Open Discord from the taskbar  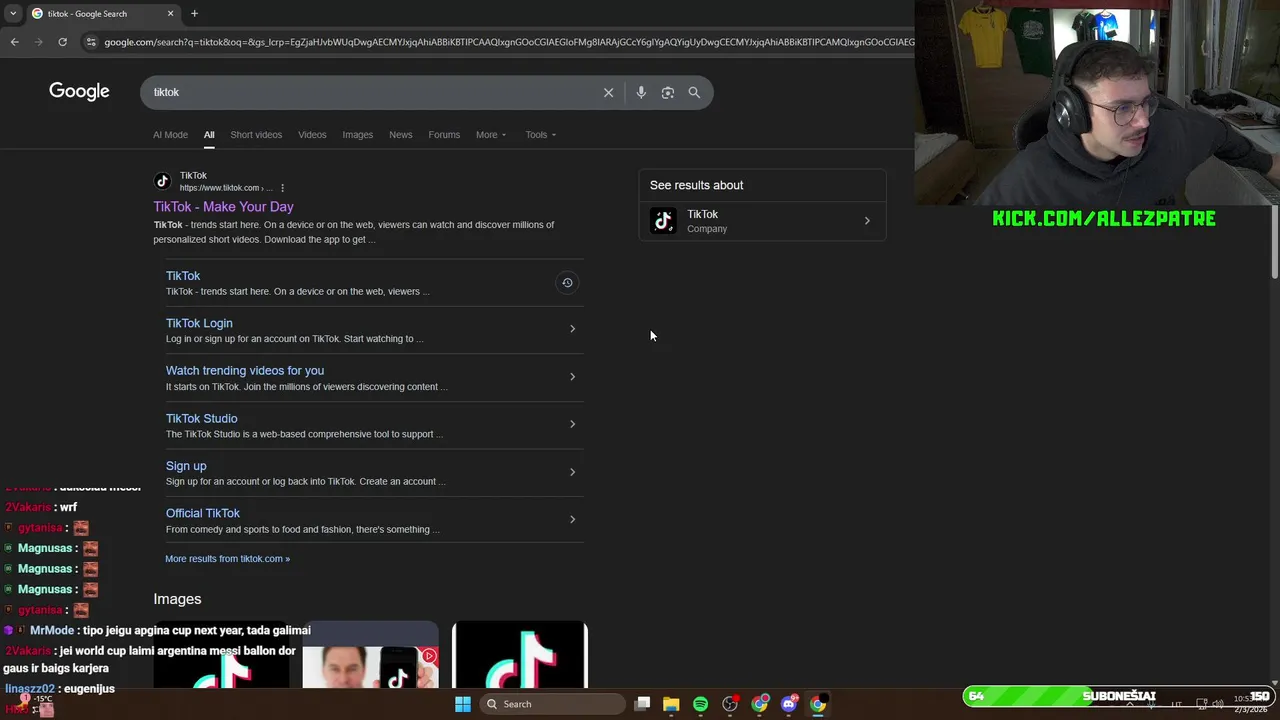[789, 704]
